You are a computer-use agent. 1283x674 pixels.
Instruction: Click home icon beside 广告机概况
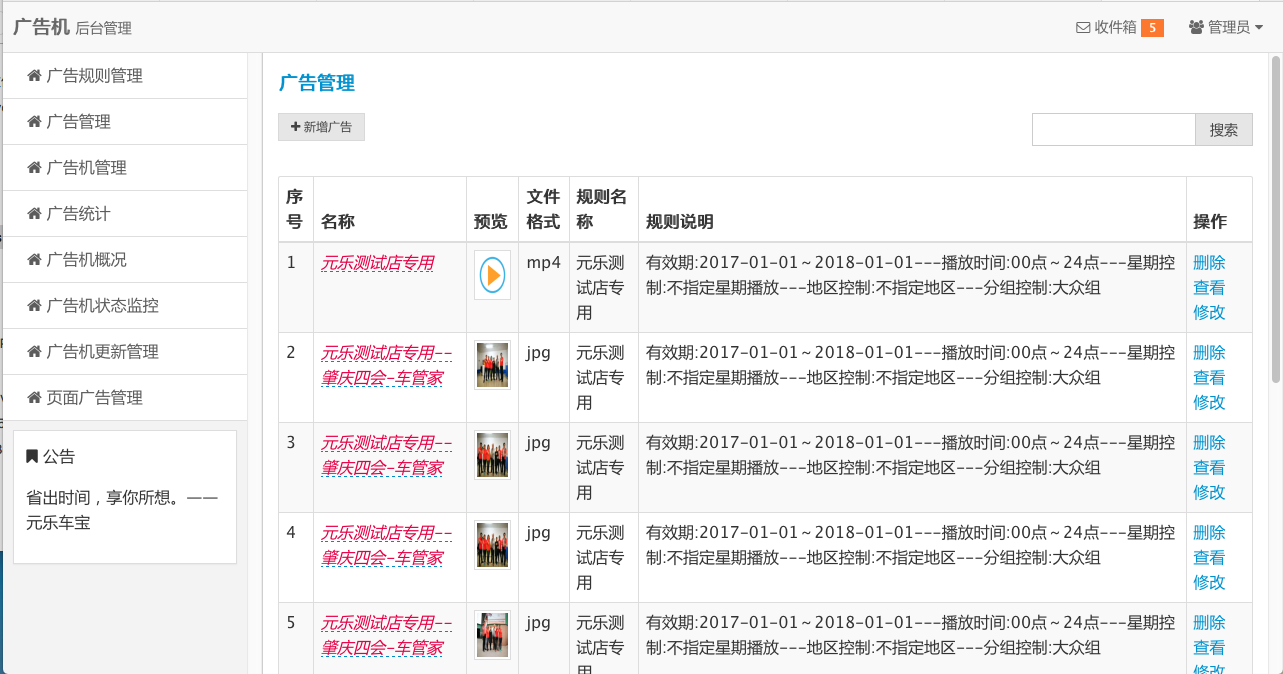point(34,260)
